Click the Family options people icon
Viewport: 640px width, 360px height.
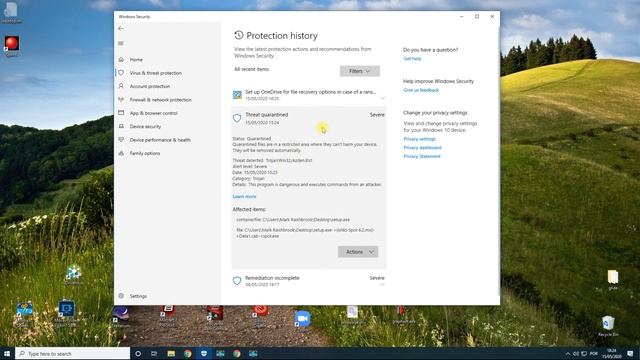(x=121, y=153)
